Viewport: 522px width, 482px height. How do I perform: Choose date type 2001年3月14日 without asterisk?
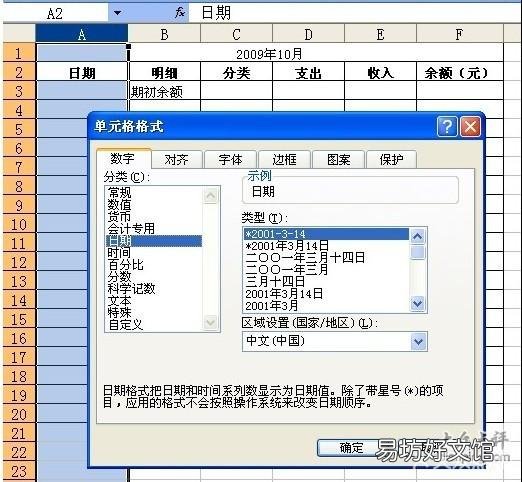point(326,294)
